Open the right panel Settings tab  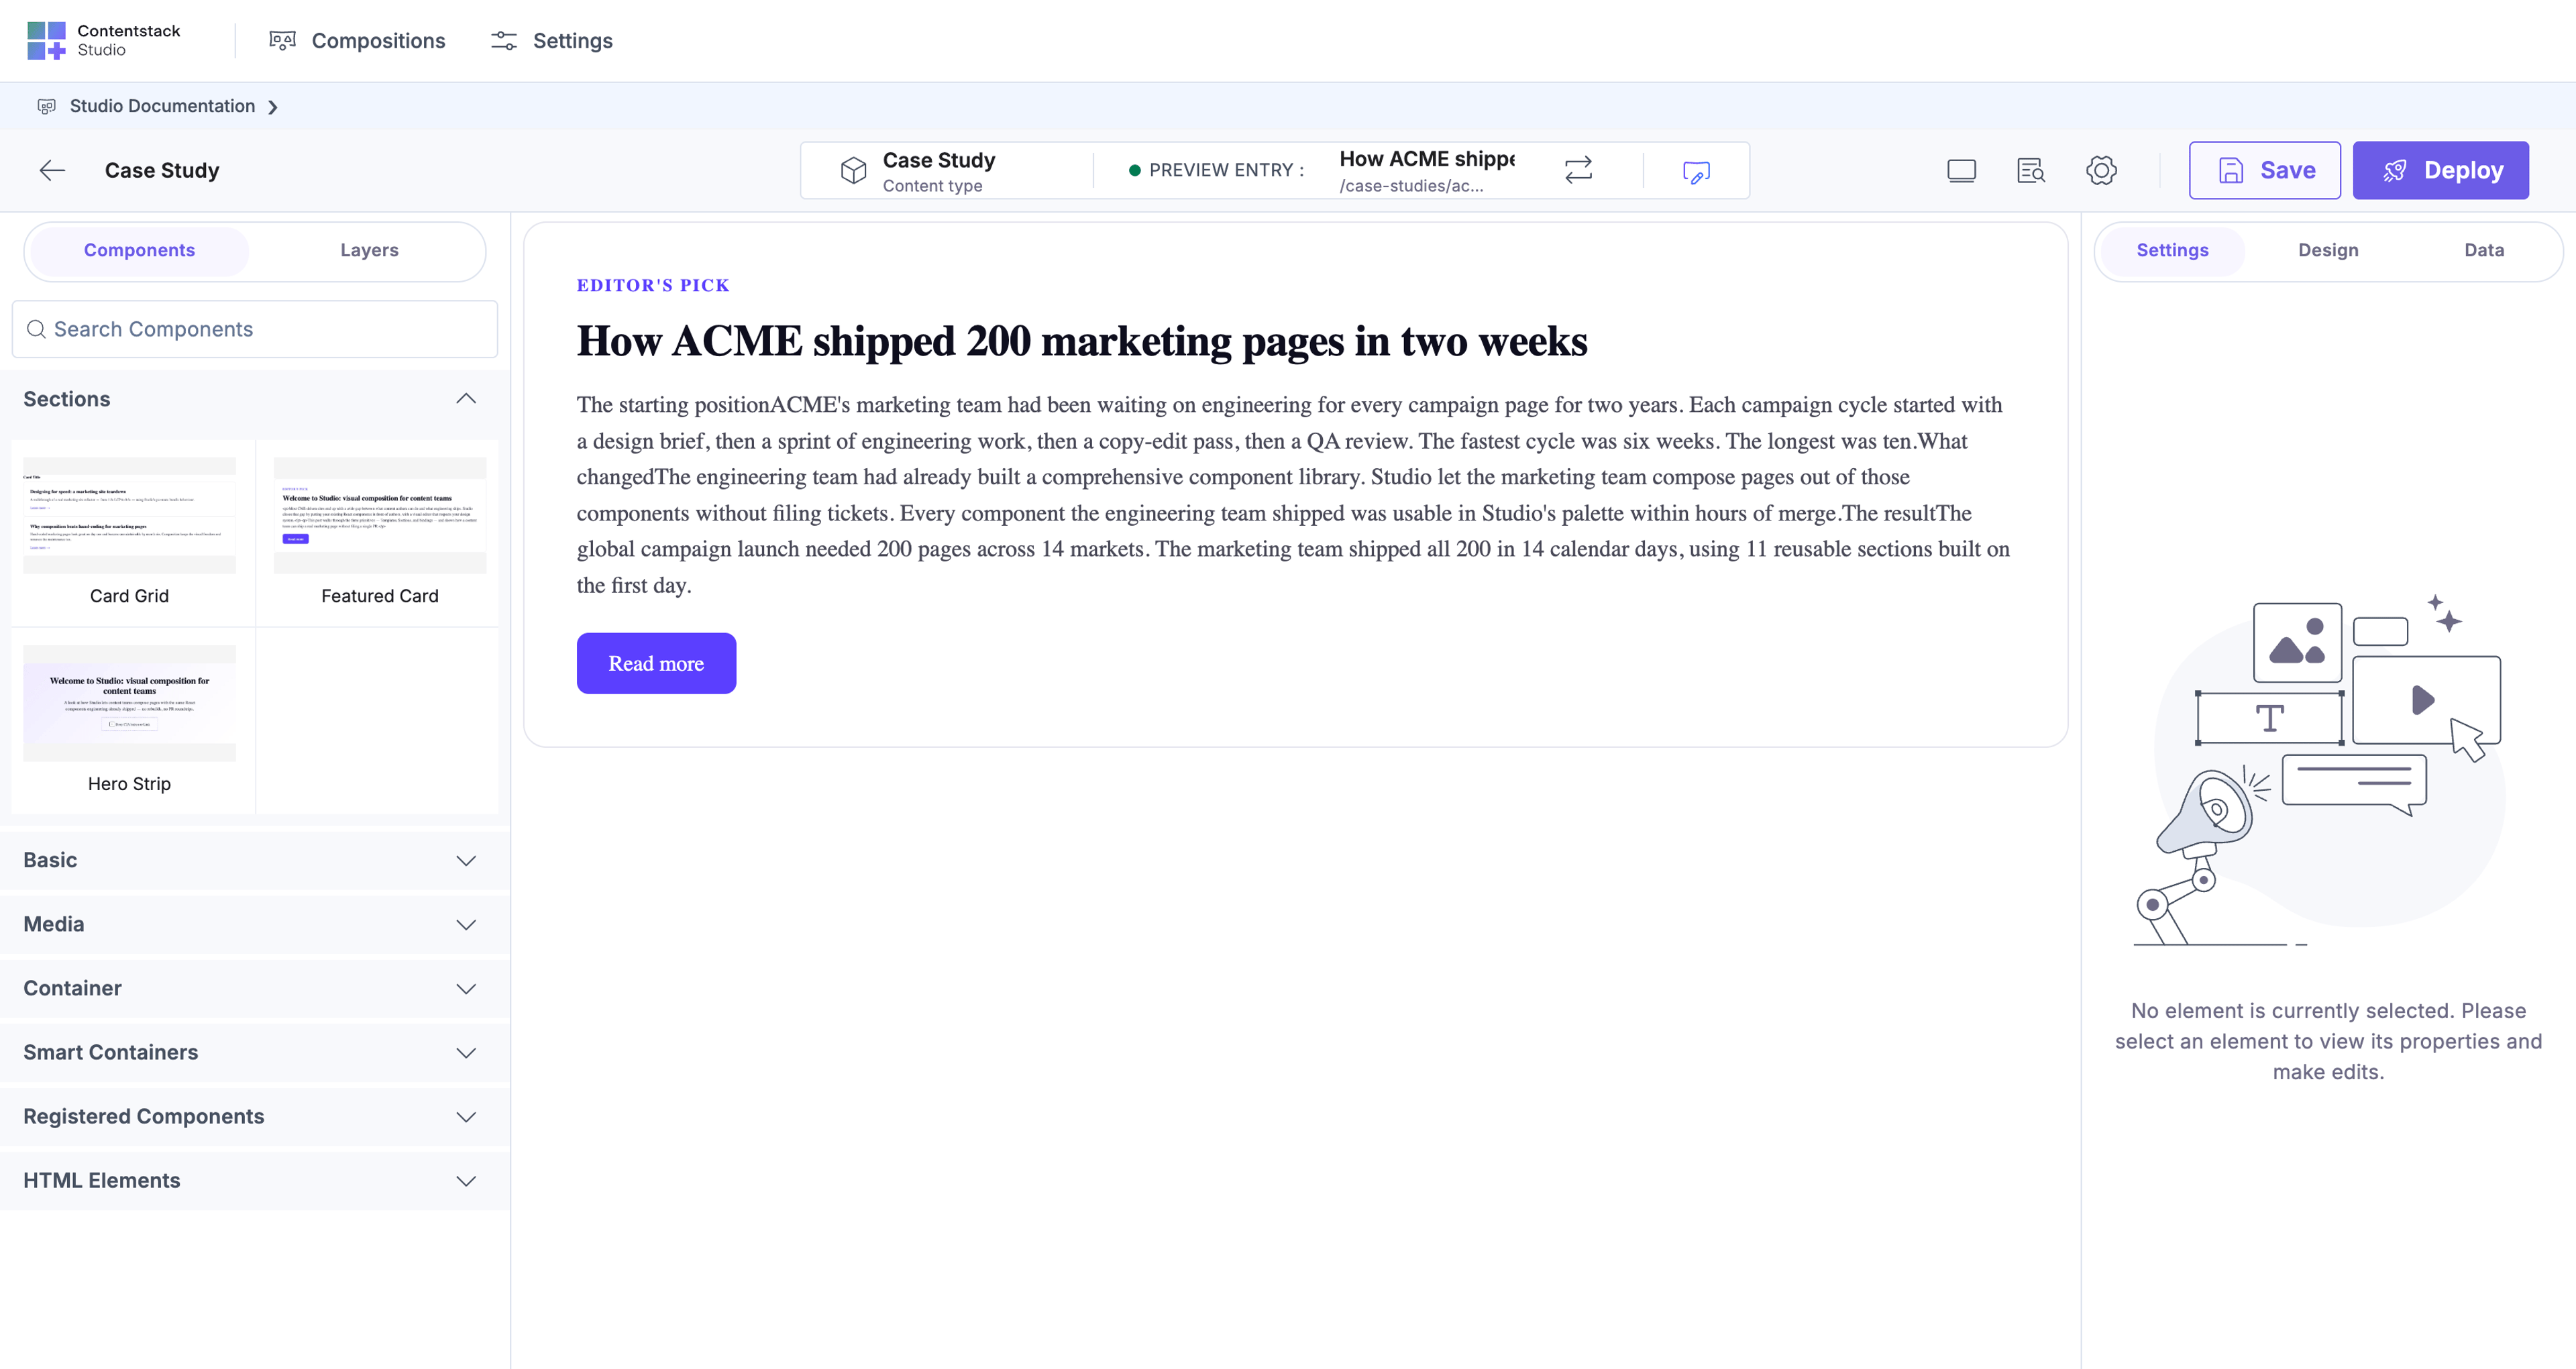[x=2172, y=250]
